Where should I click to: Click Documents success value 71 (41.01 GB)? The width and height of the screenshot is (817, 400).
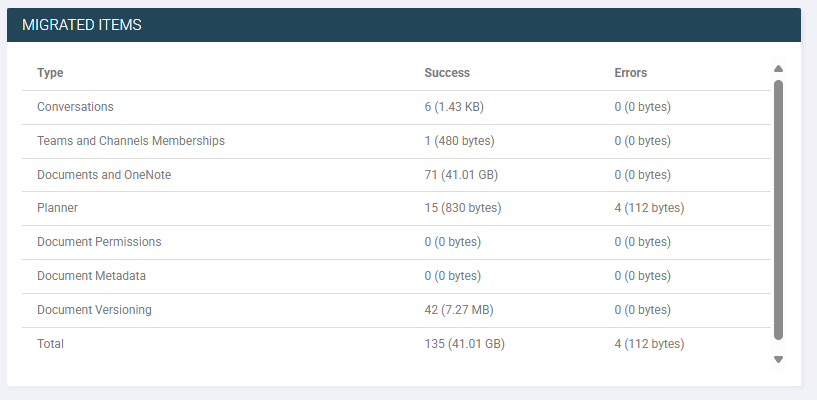(x=461, y=175)
